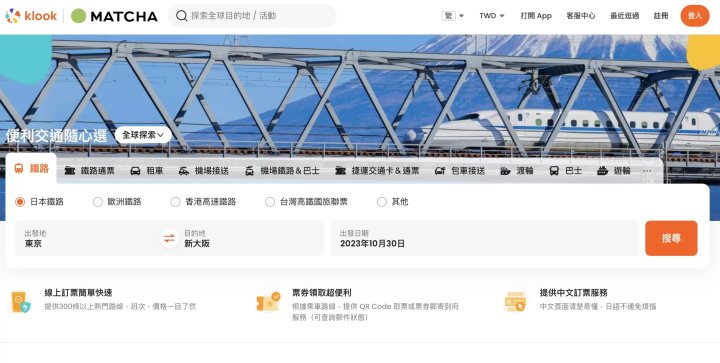The height and width of the screenshot is (363, 720).
Task: Switch to the 巴士 tab
Action: point(566,171)
